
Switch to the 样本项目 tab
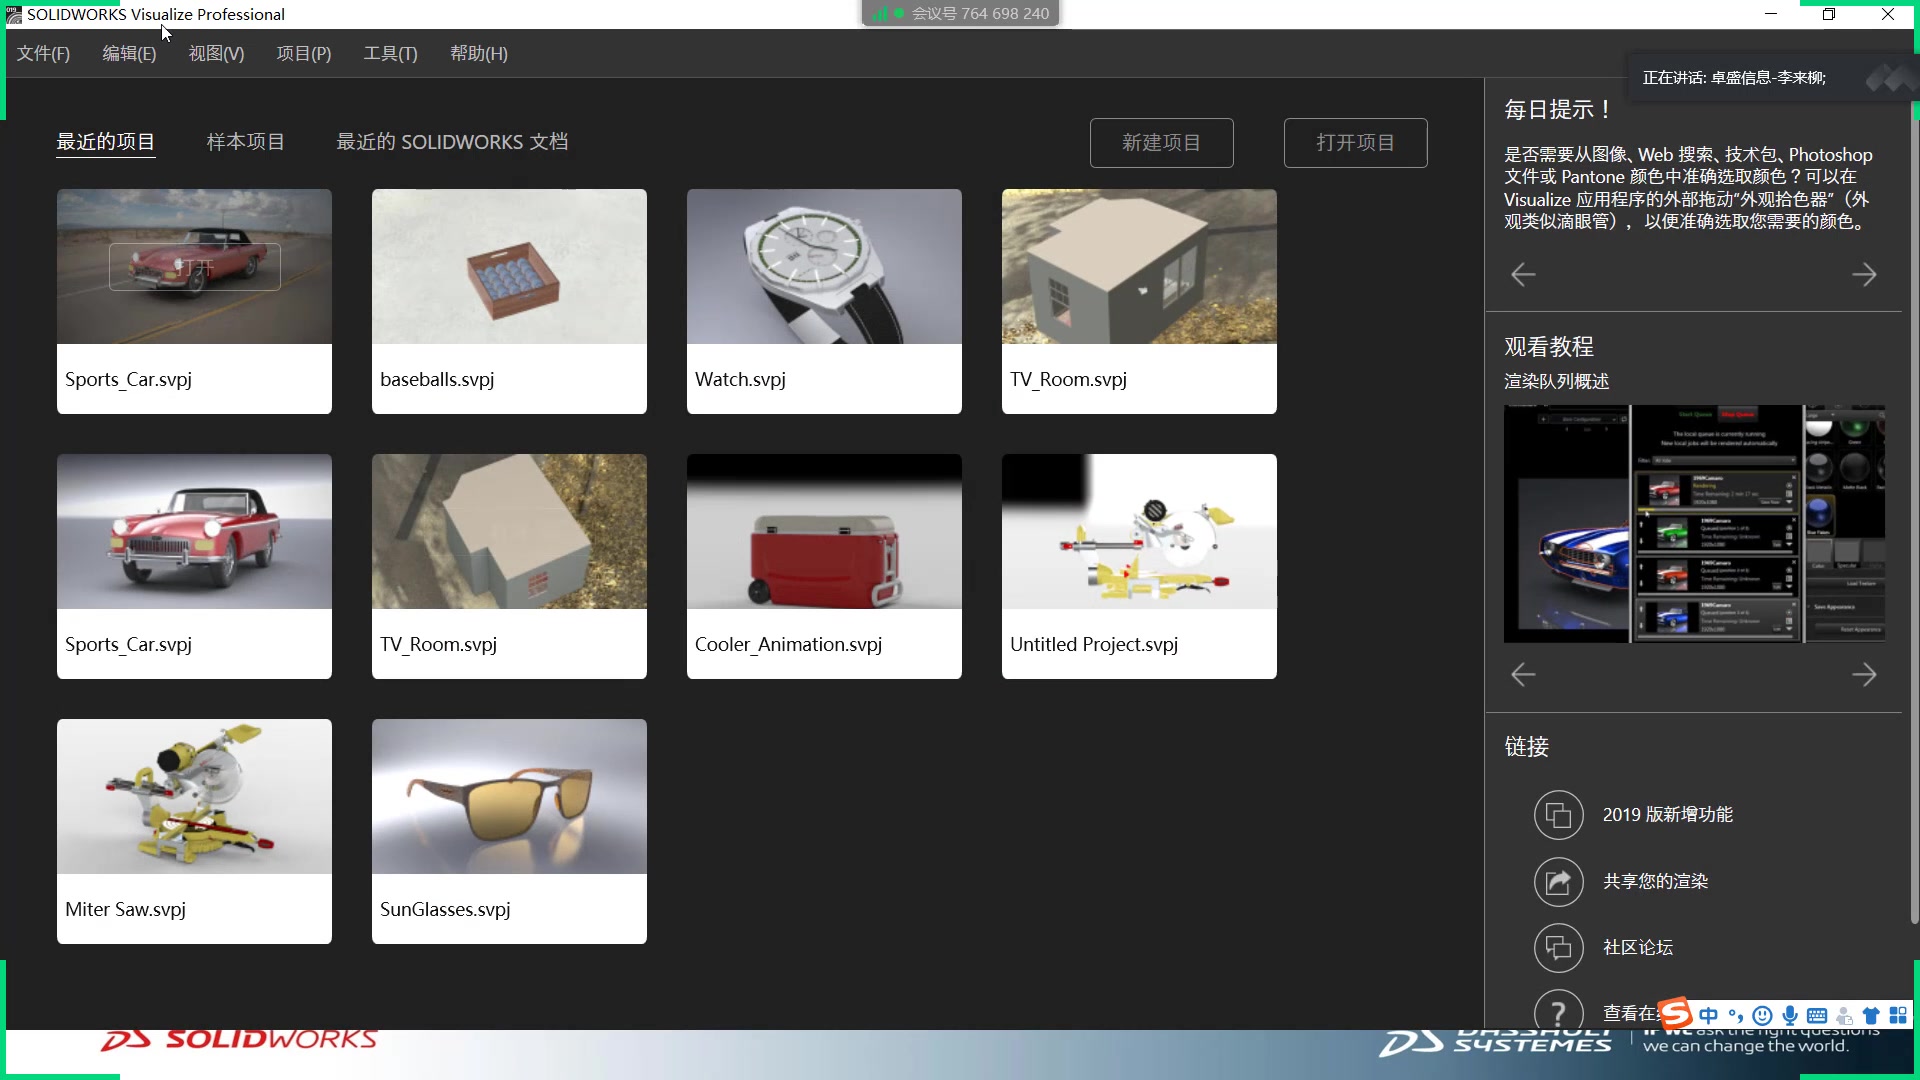point(245,141)
